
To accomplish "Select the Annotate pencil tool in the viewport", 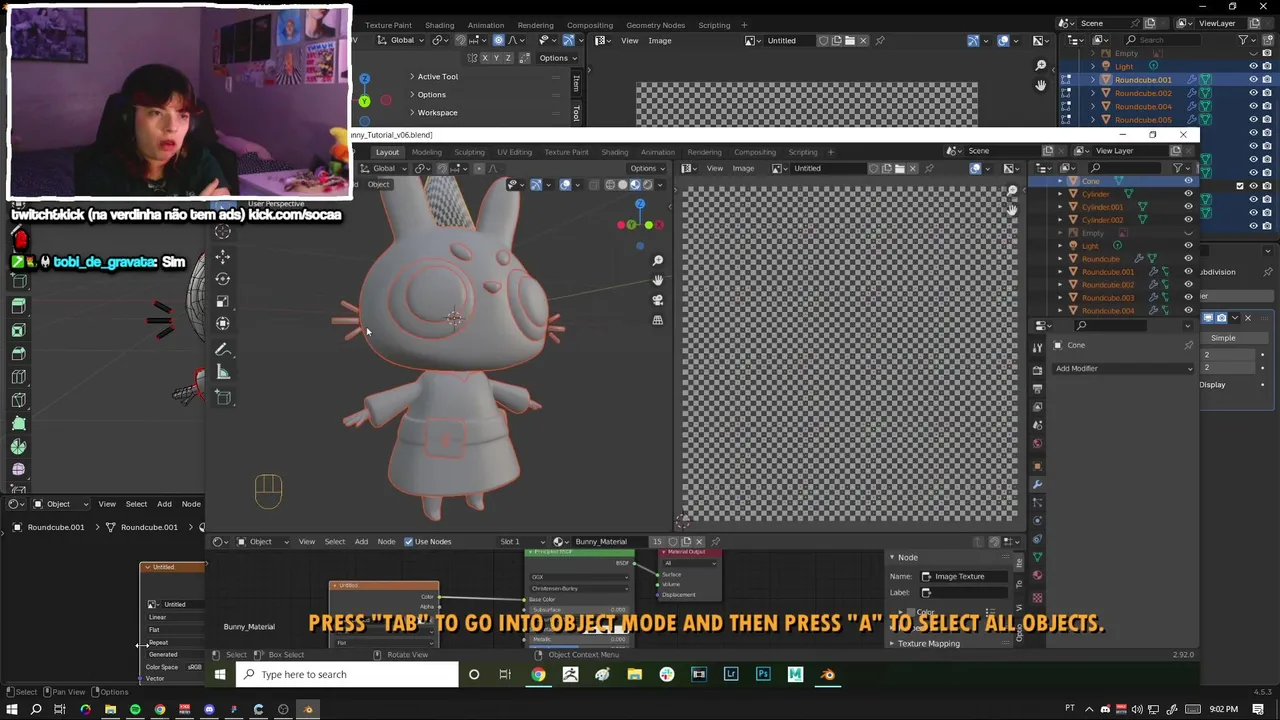I will [223, 350].
